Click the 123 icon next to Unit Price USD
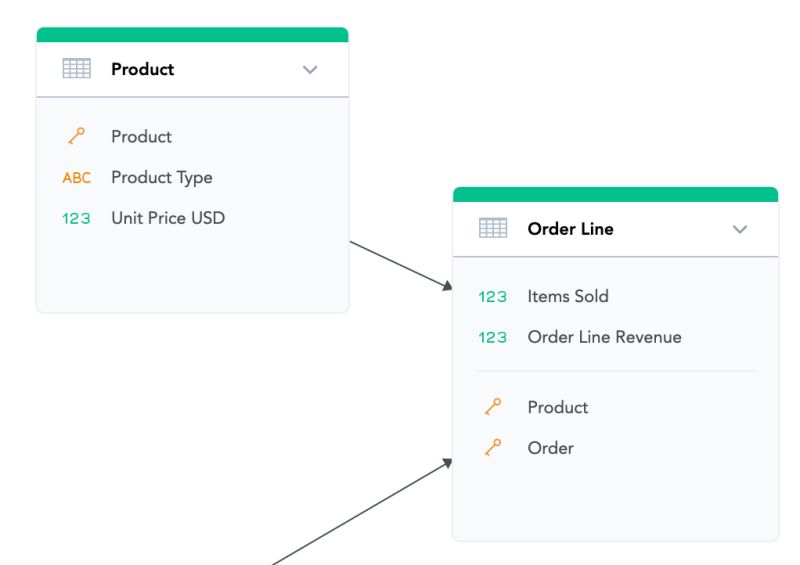800x565 pixels. pos(76,218)
